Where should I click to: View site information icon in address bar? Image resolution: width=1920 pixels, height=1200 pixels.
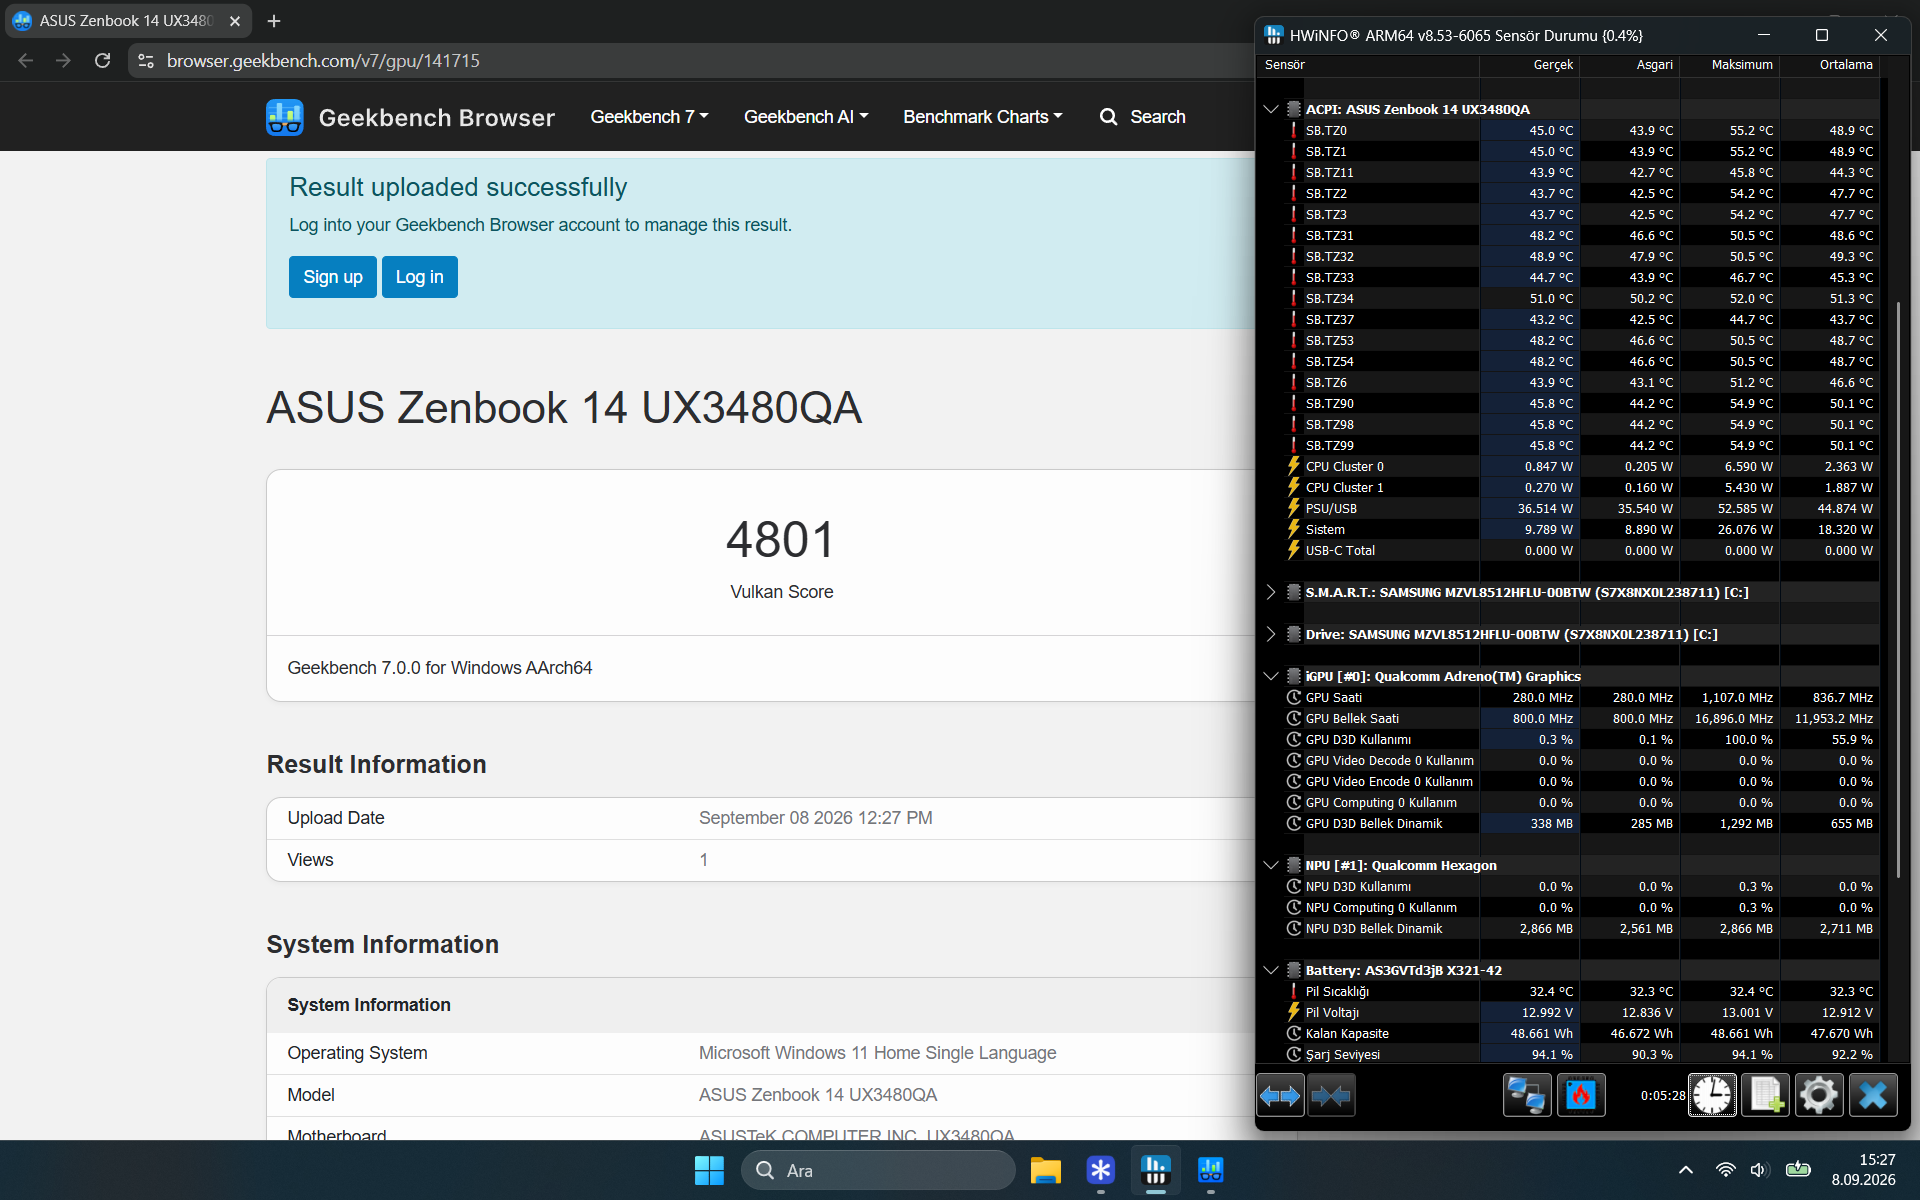146,61
